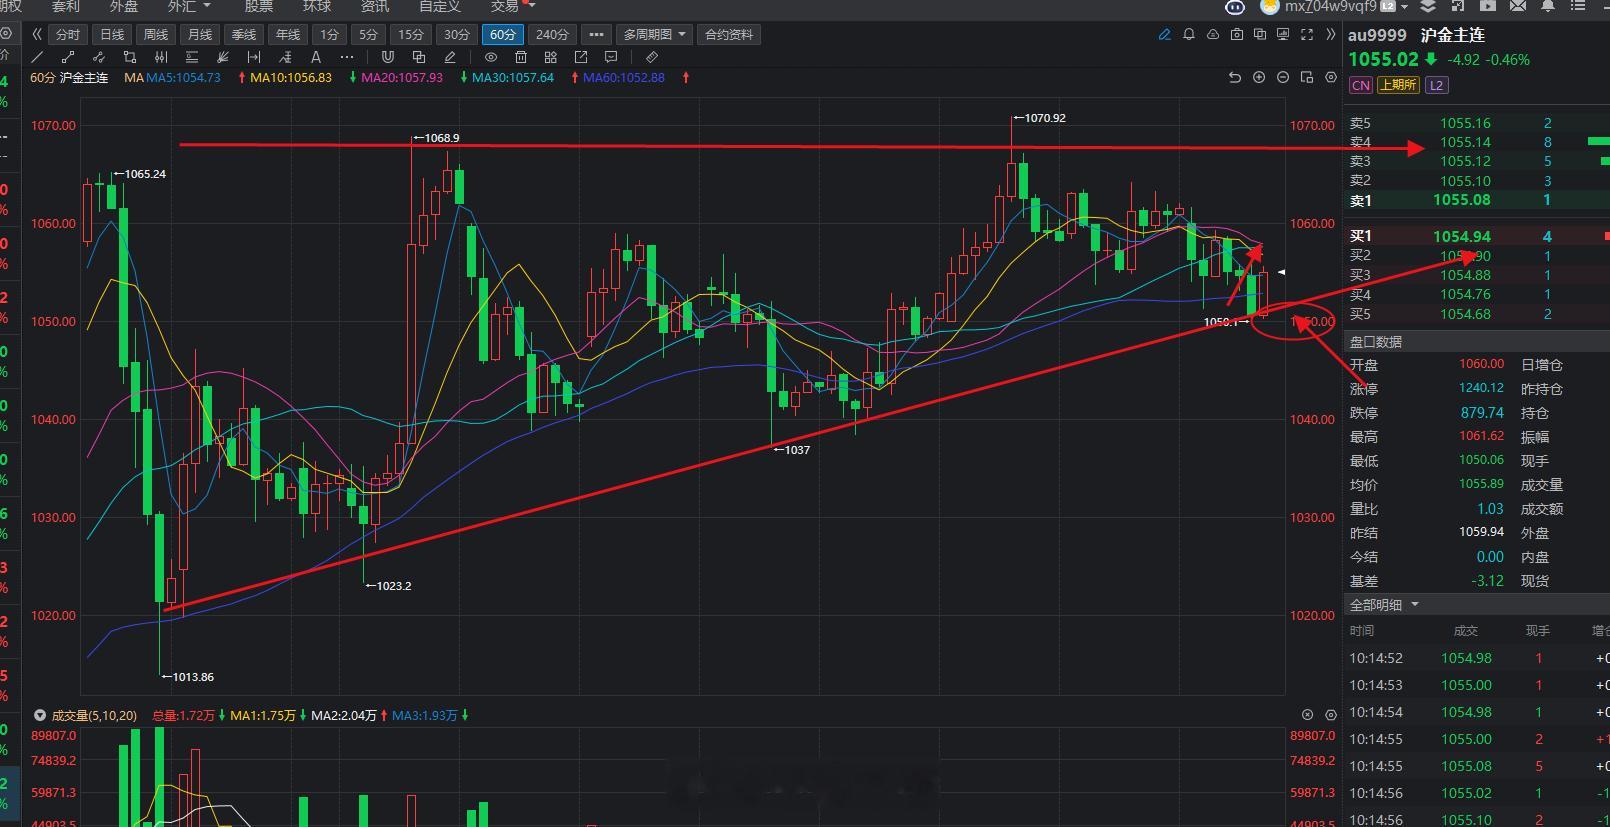Toggle drawings visibility with the eye icon
The image size is (1610, 827).
pos(491,57)
